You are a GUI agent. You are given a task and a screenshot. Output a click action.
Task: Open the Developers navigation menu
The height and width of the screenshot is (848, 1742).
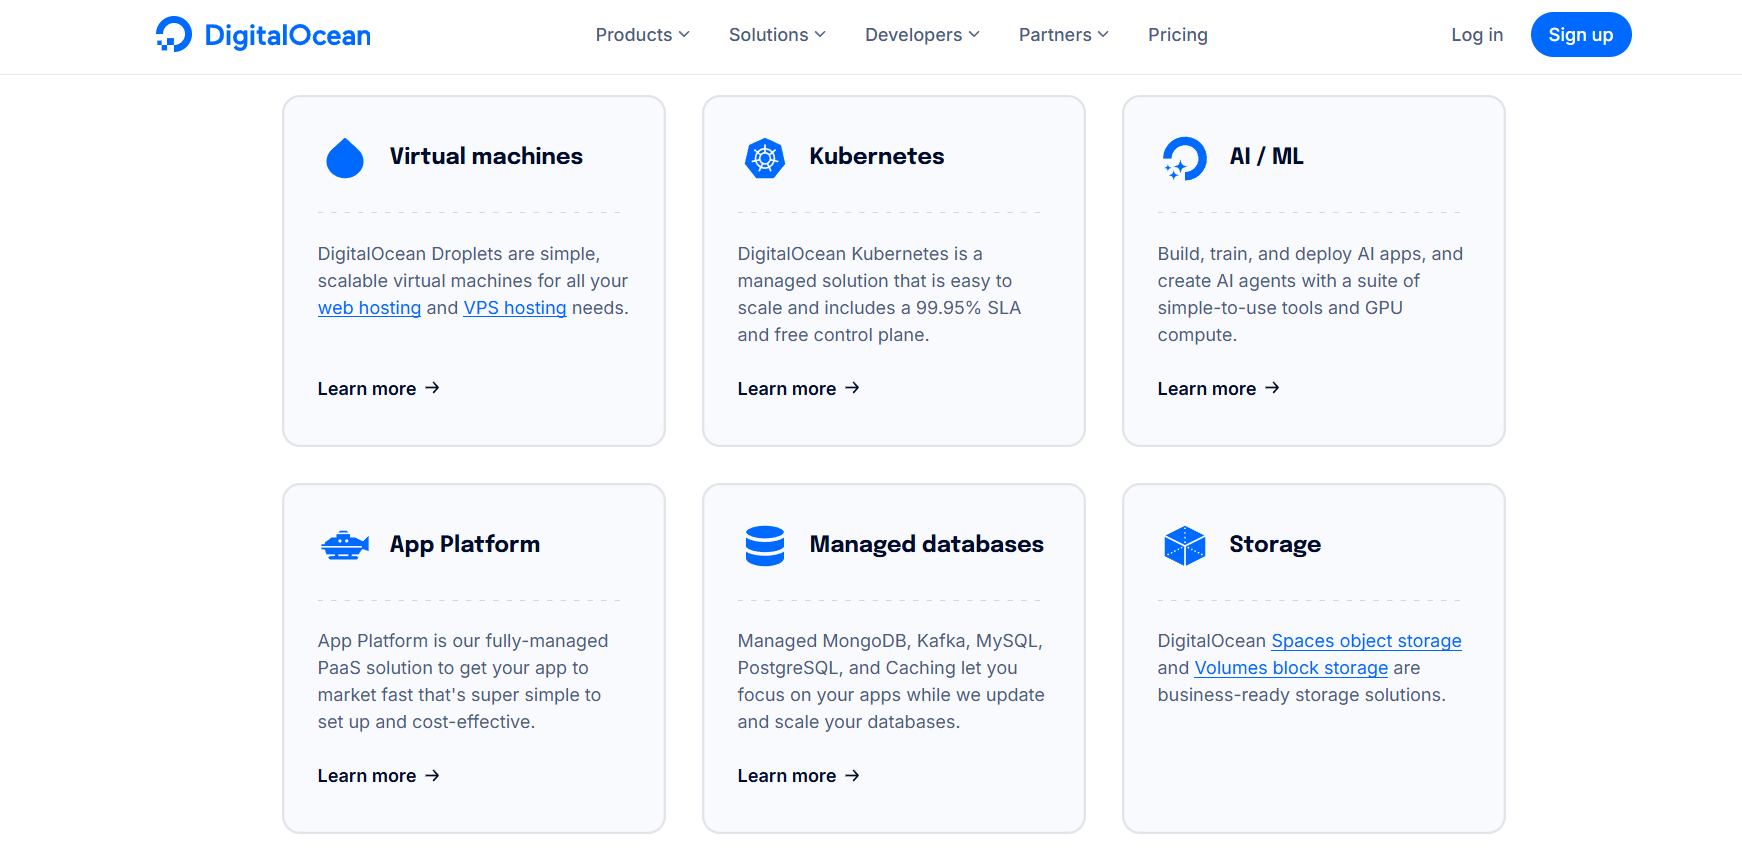tap(922, 35)
